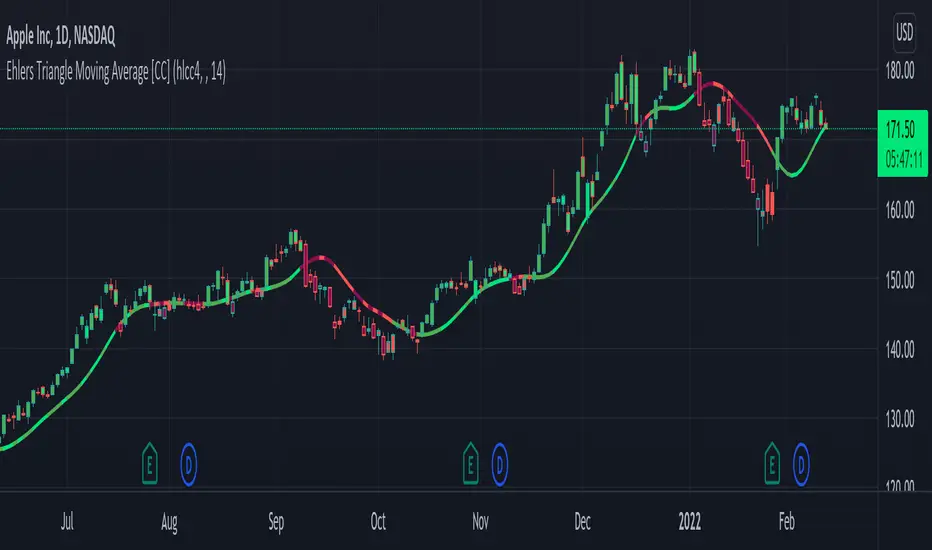Click the Feb label on time axis
Viewport: 932px width, 550px height.
coord(787,521)
